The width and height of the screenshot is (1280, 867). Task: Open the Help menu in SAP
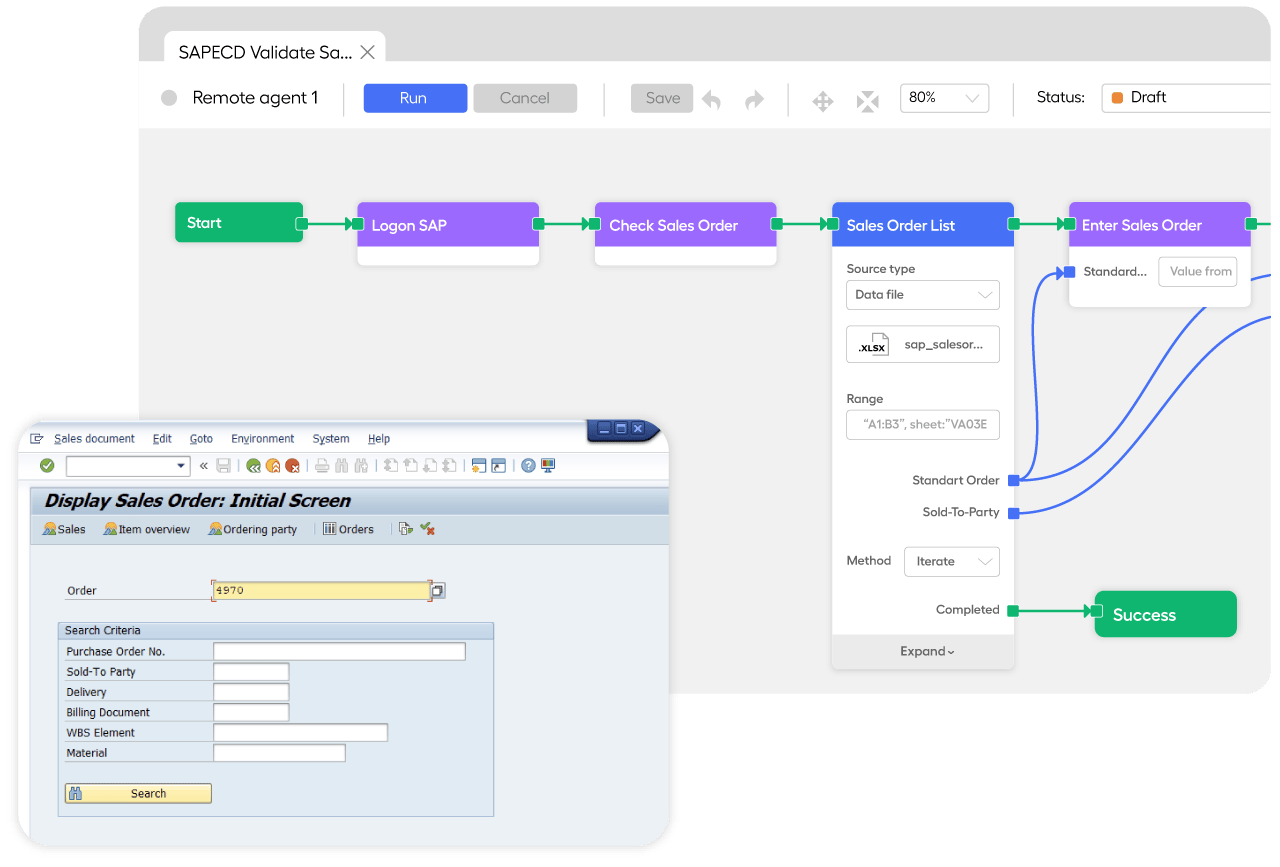pos(379,439)
